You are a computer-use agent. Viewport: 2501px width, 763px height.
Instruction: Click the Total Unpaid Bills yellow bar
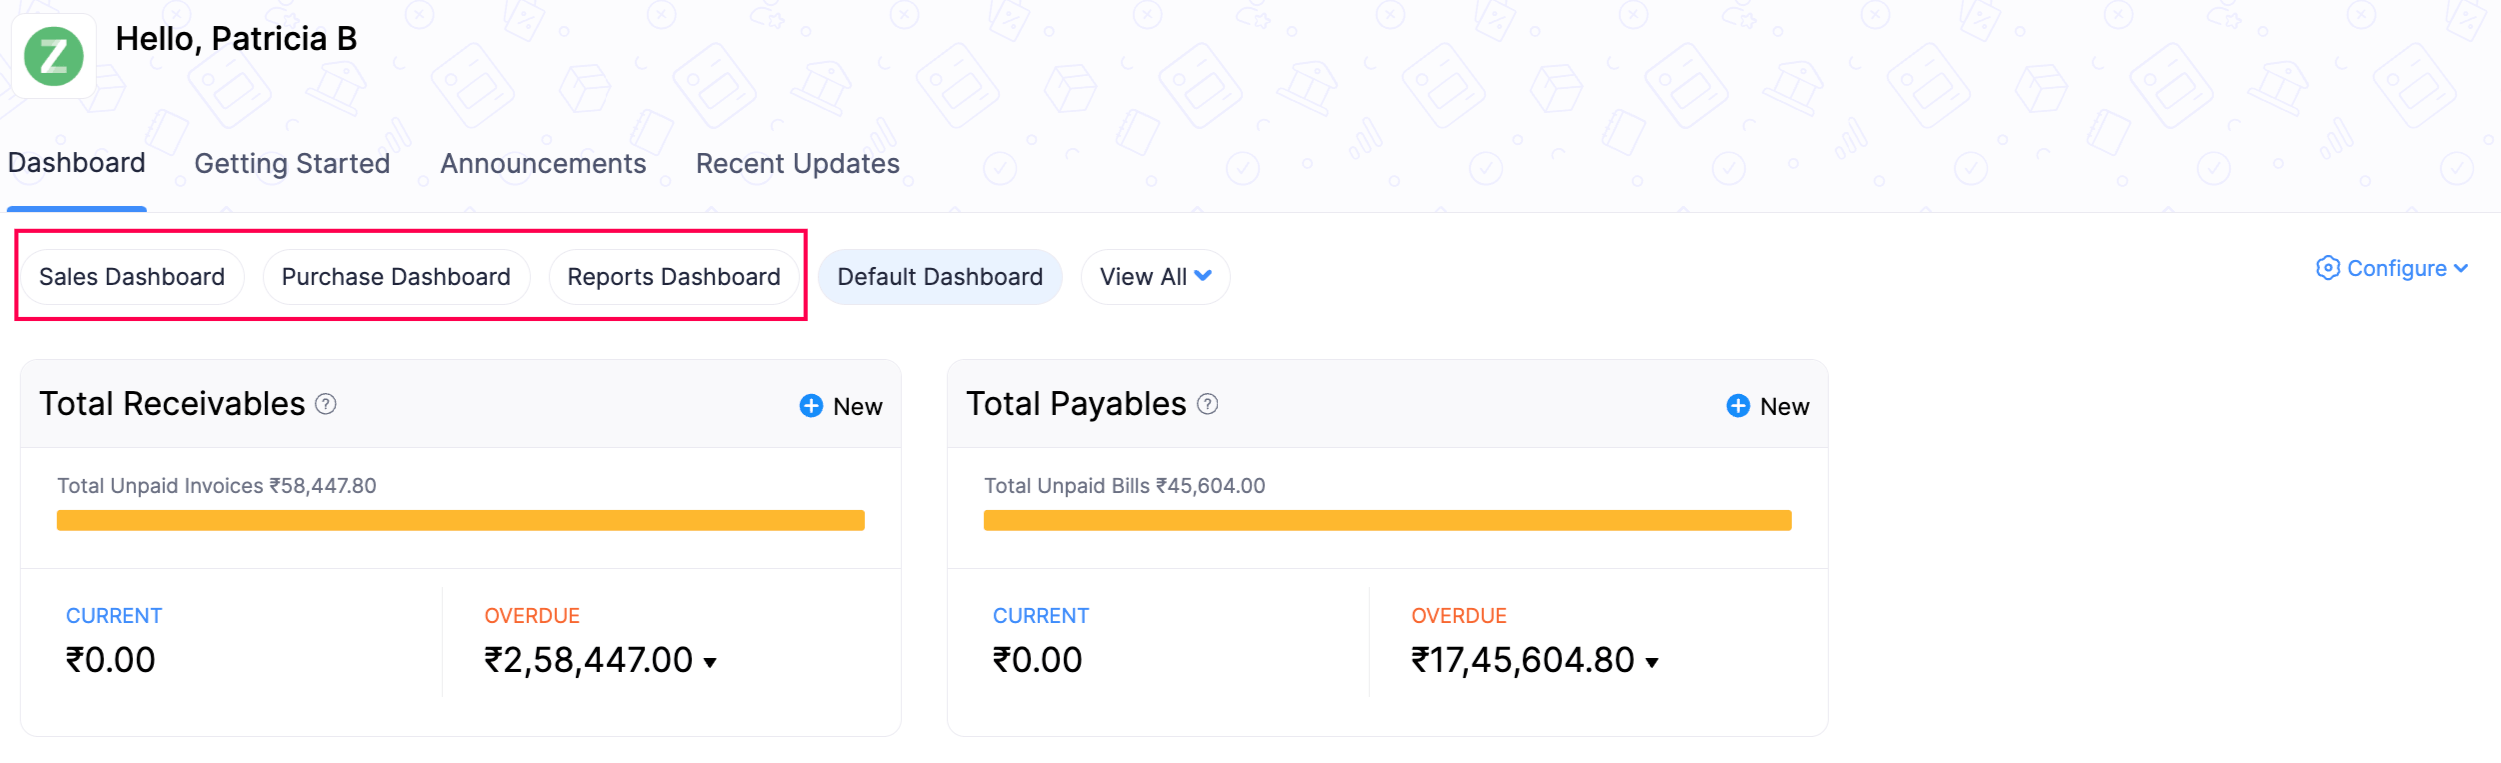click(x=1387, y=520)
